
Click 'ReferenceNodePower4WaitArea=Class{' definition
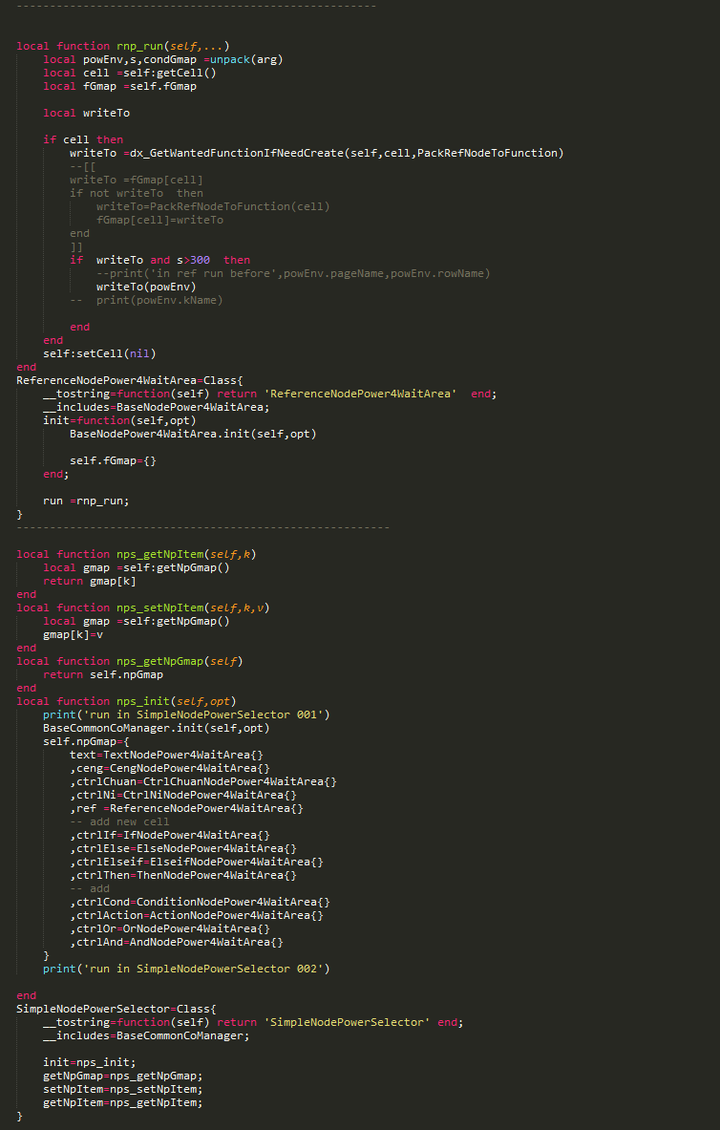pyautogui.click(x=130, y=381)
